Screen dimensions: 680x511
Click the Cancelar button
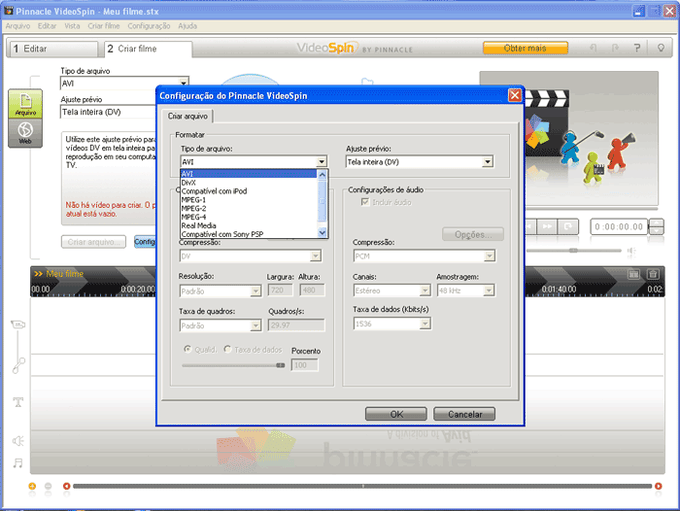coord(464,414)
